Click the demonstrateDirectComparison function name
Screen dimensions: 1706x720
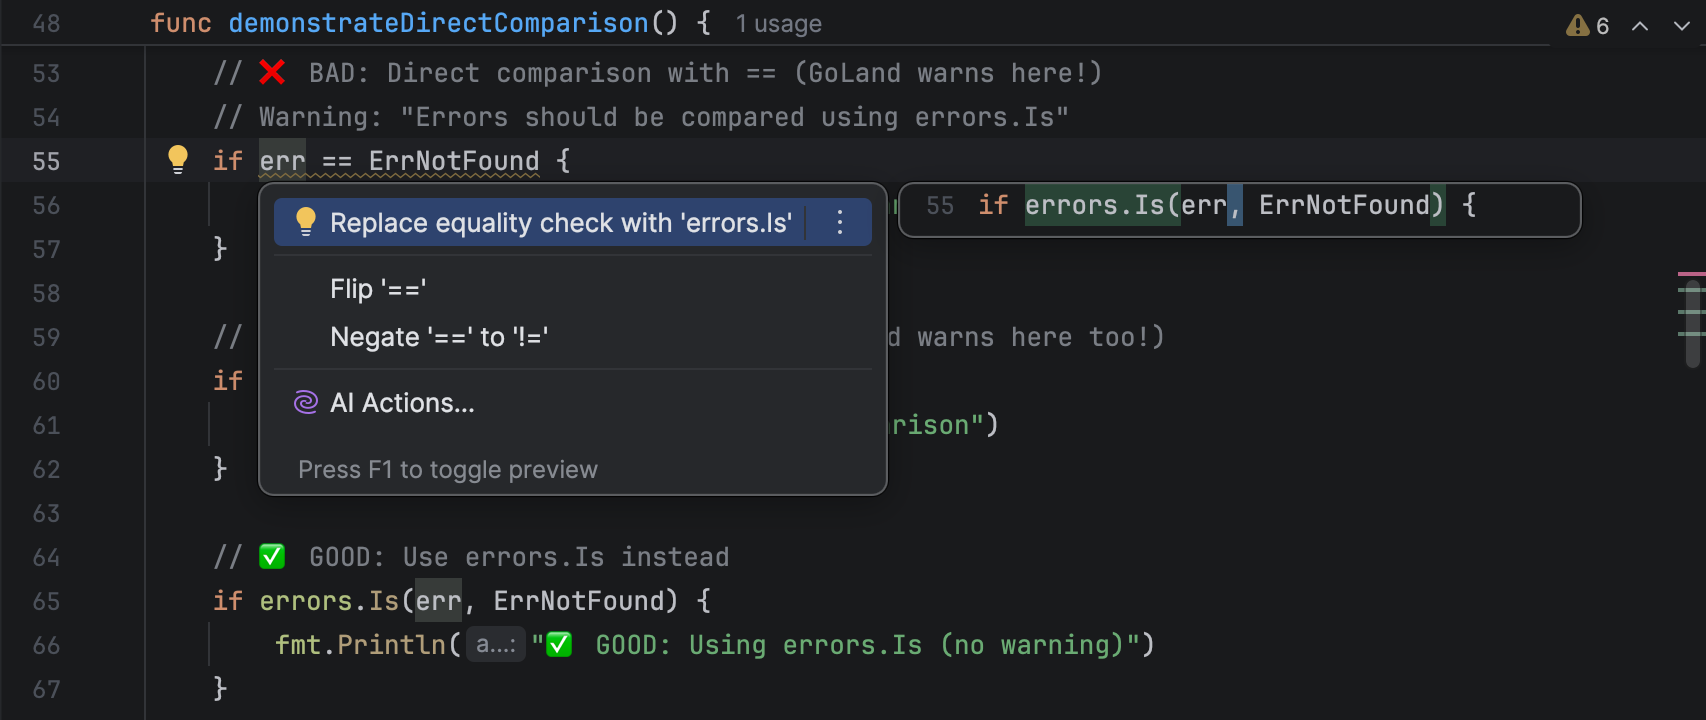pyautogui.click(x=438, y=23)
